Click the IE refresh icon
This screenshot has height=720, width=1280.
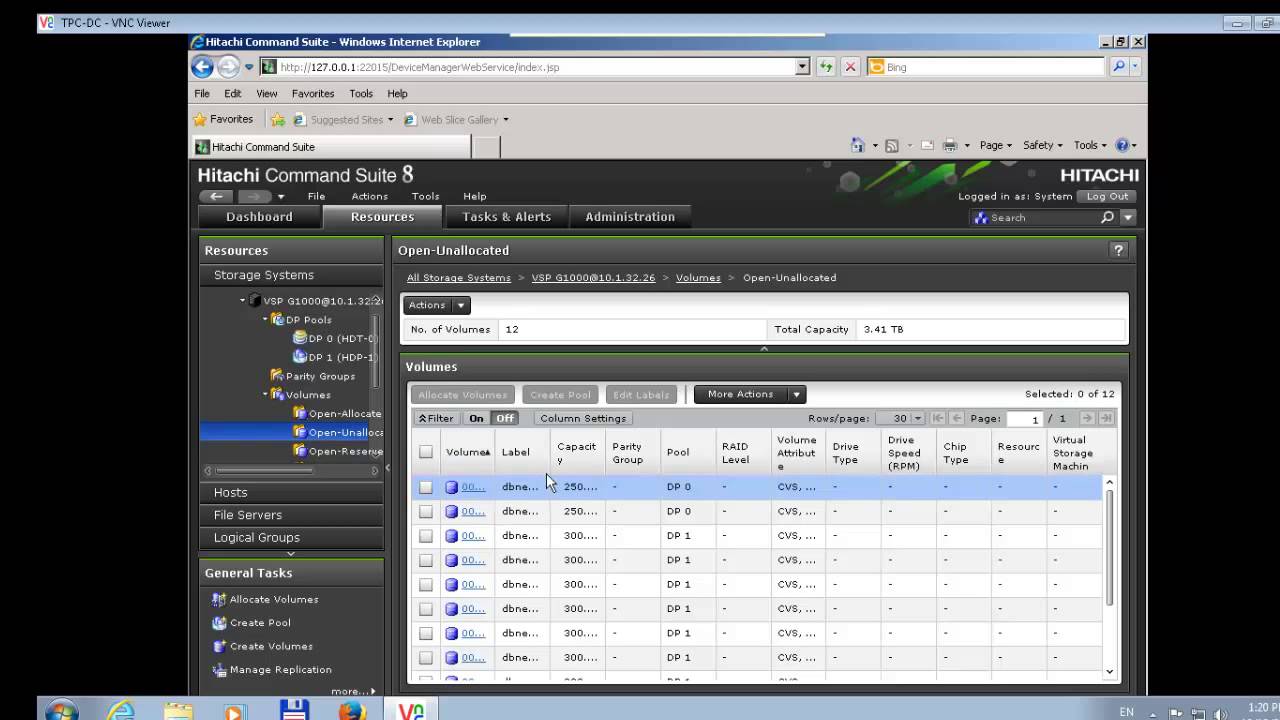(x=826, y=67)
